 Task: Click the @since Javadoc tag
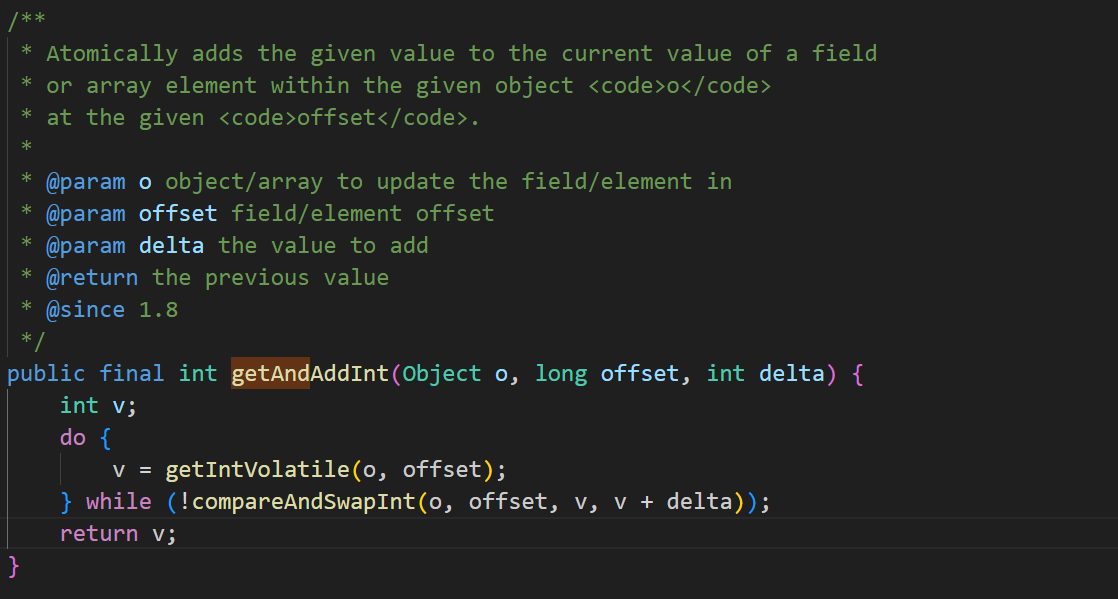[x=86, y=309]
